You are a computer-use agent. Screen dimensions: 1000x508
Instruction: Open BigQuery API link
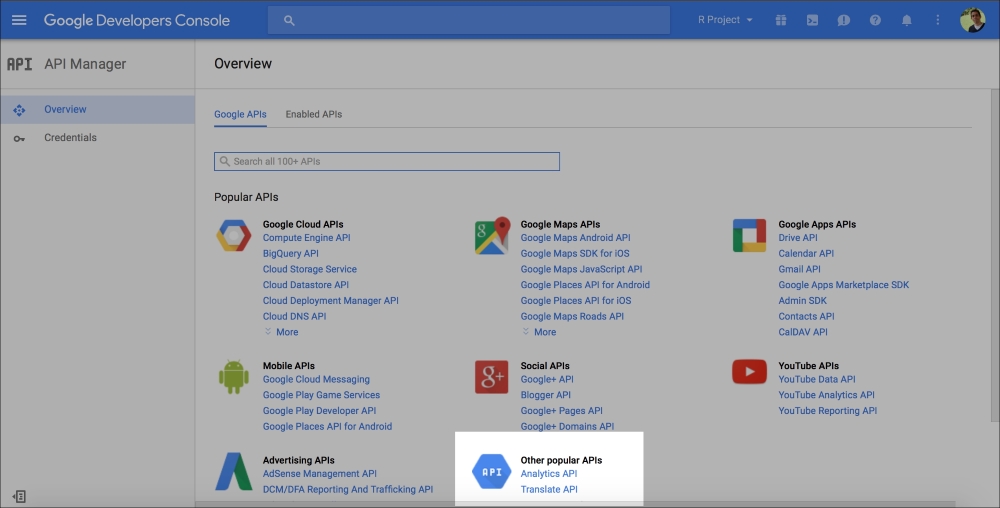click(291, 254)
